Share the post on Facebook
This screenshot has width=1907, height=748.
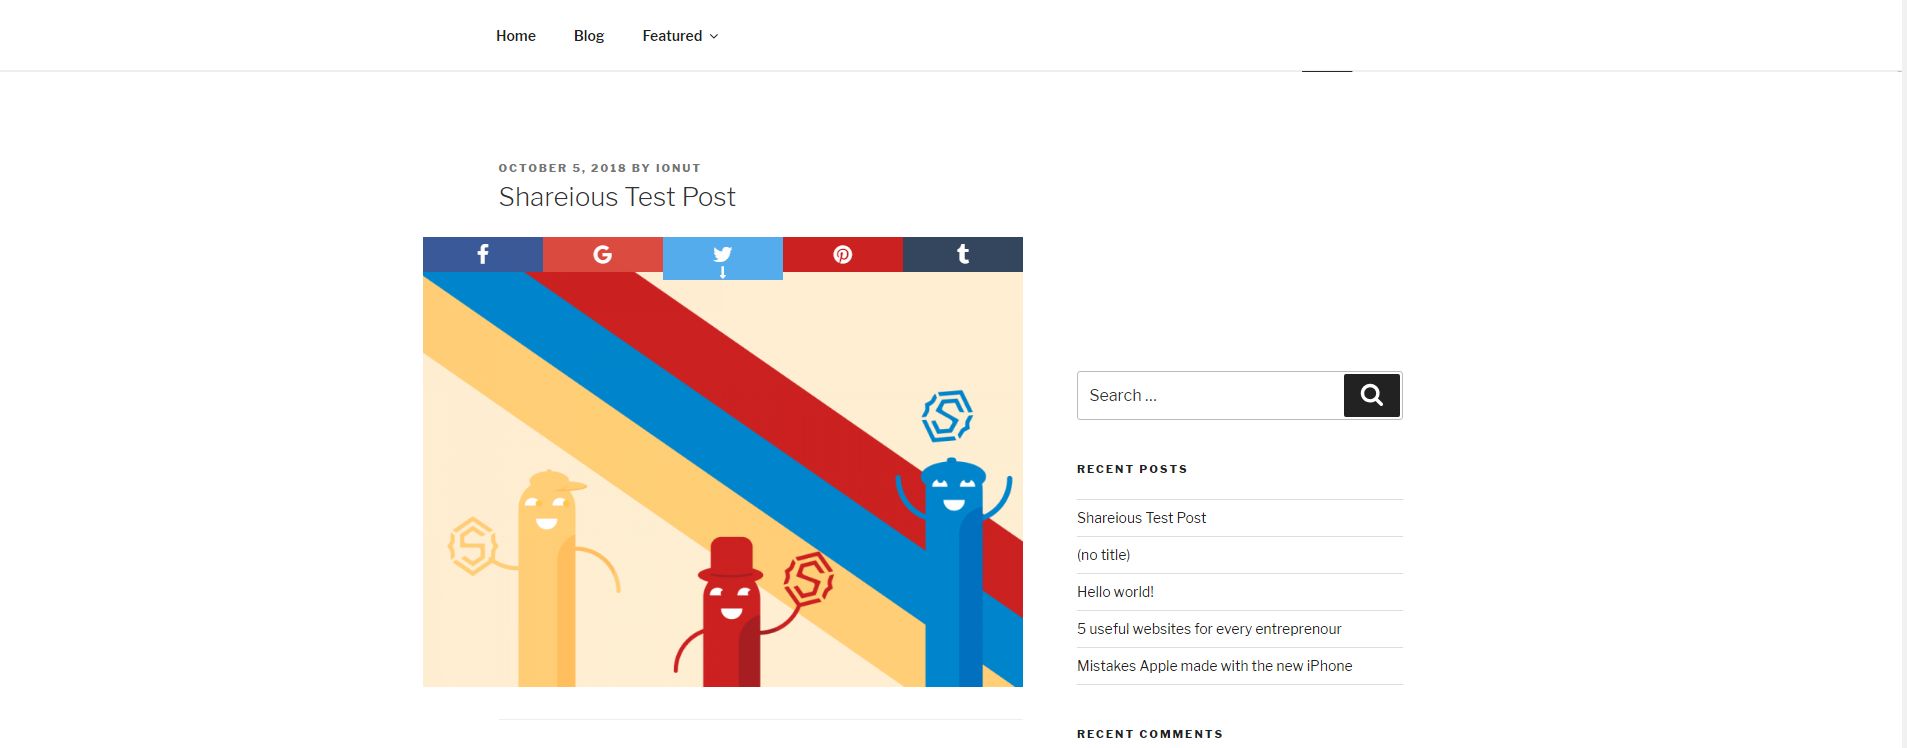point(482,254)
